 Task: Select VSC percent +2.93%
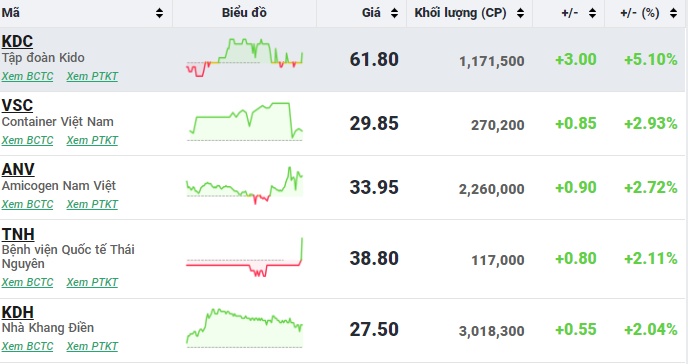651,124
